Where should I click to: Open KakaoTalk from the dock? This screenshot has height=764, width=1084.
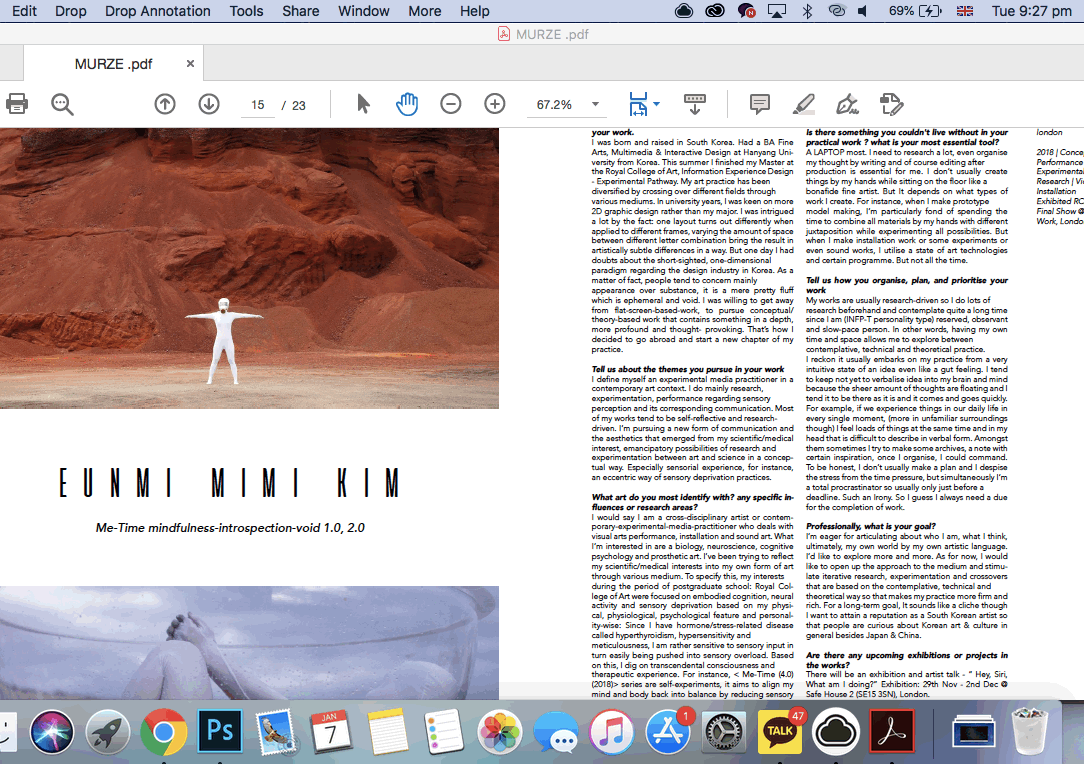coord(780,732)
